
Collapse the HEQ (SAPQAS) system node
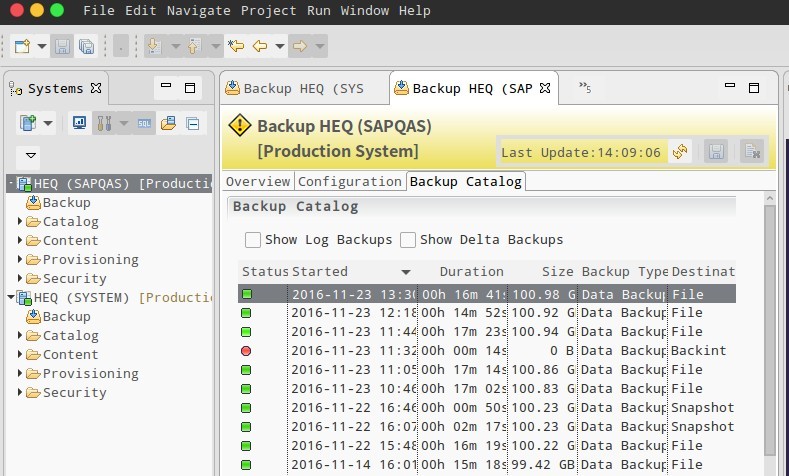click(x=11, y=183)
